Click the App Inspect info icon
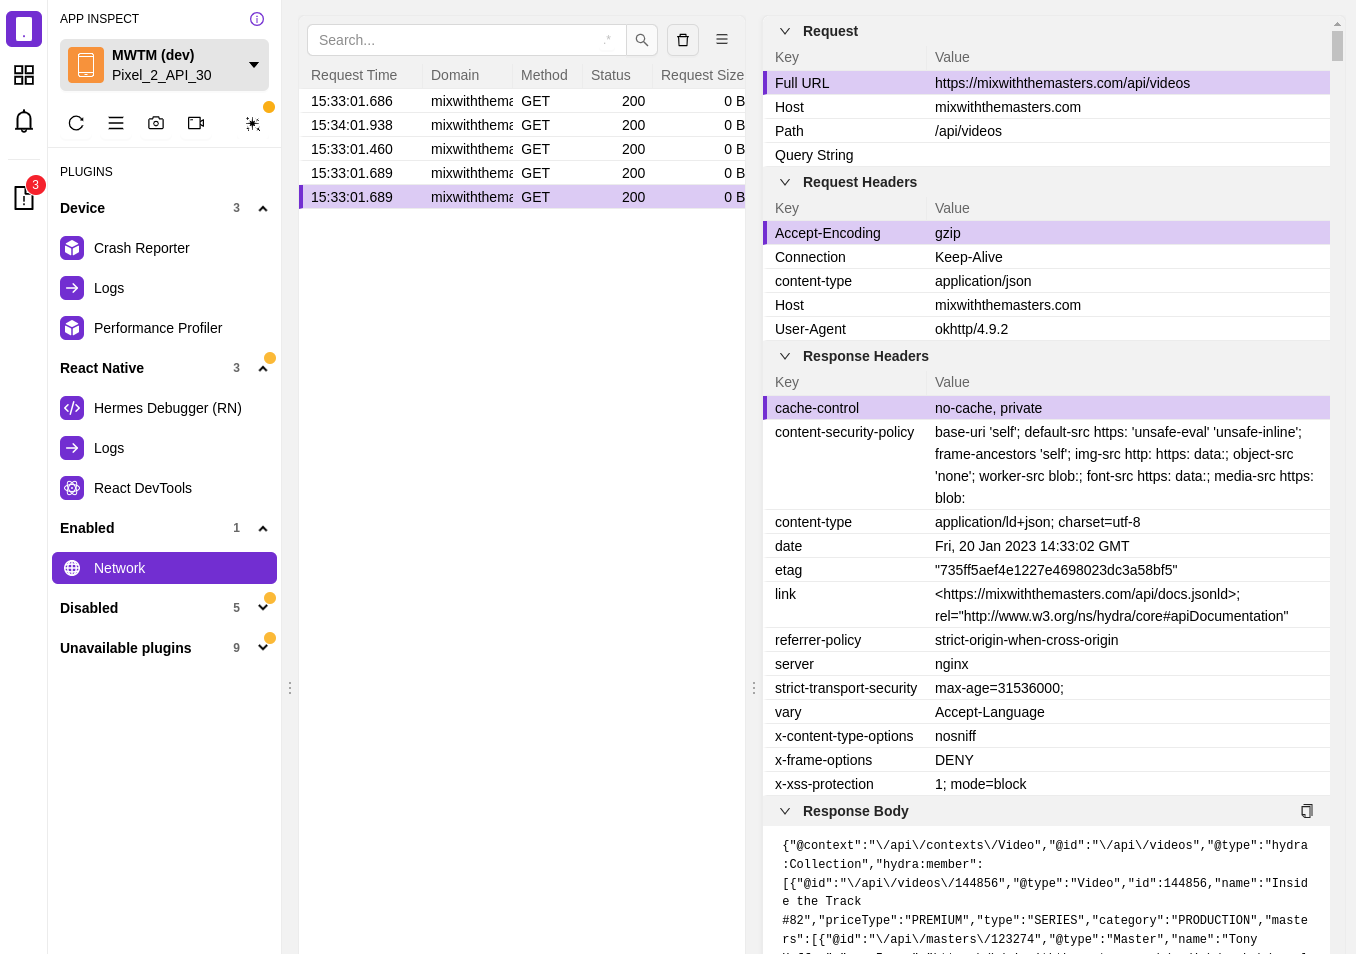This screenshot has height=954, width=1356. tap(257, 19)
